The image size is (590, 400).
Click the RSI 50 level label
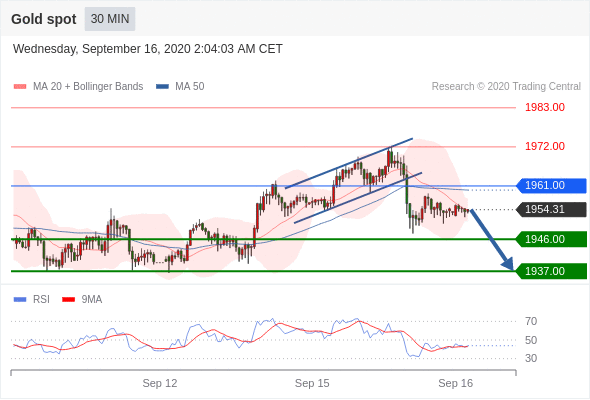531,340
